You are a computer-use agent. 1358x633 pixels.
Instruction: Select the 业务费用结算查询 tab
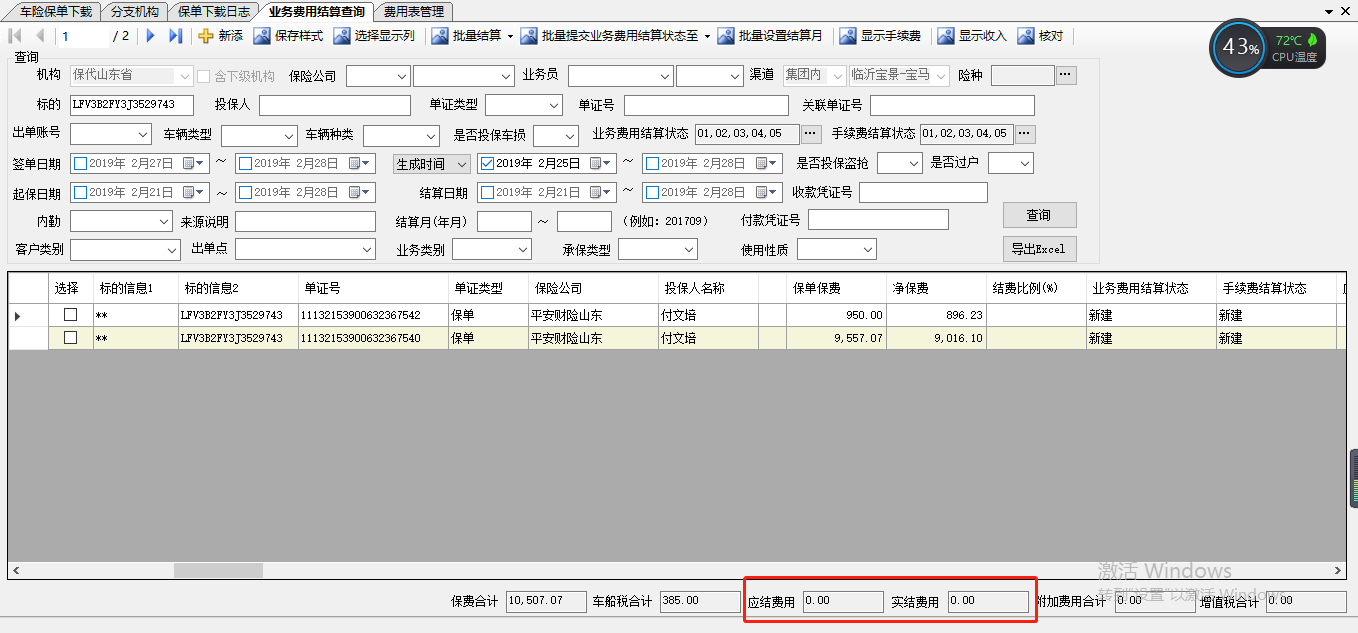pos(316,12)
